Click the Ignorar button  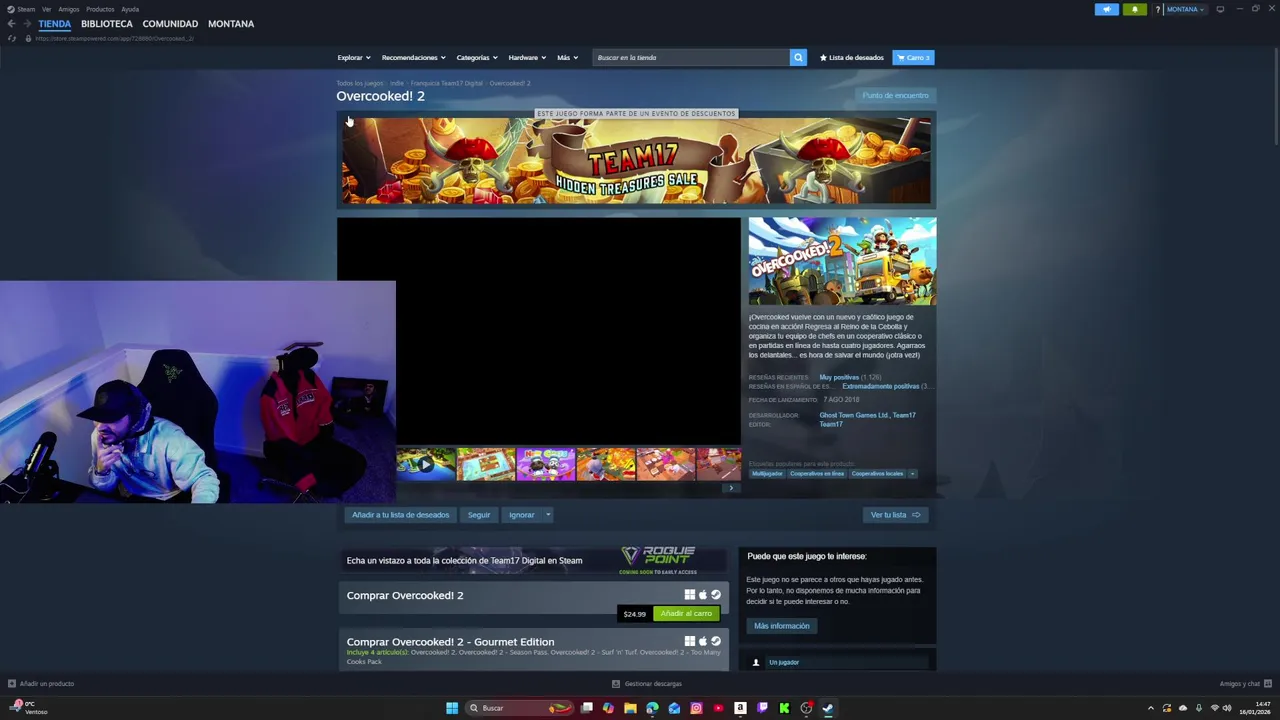point(521,515)
